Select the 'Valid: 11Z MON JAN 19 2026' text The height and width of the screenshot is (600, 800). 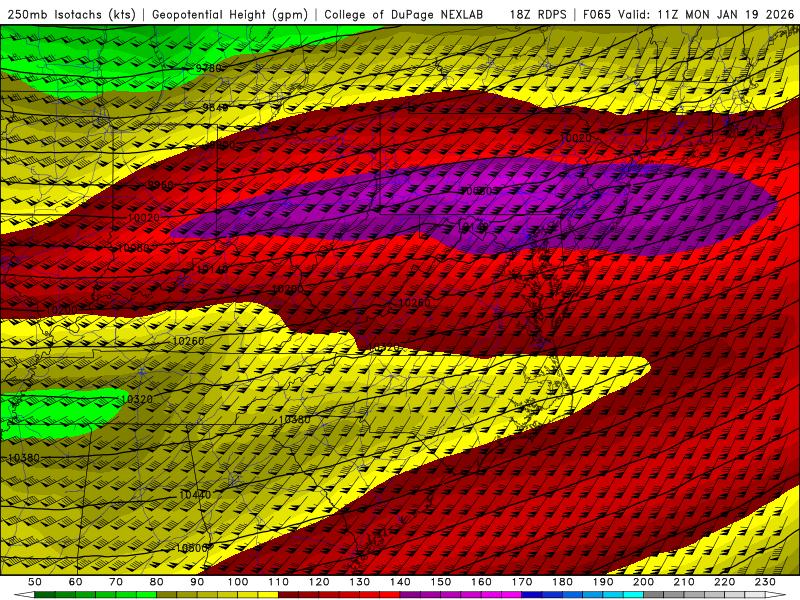[706, 14]
